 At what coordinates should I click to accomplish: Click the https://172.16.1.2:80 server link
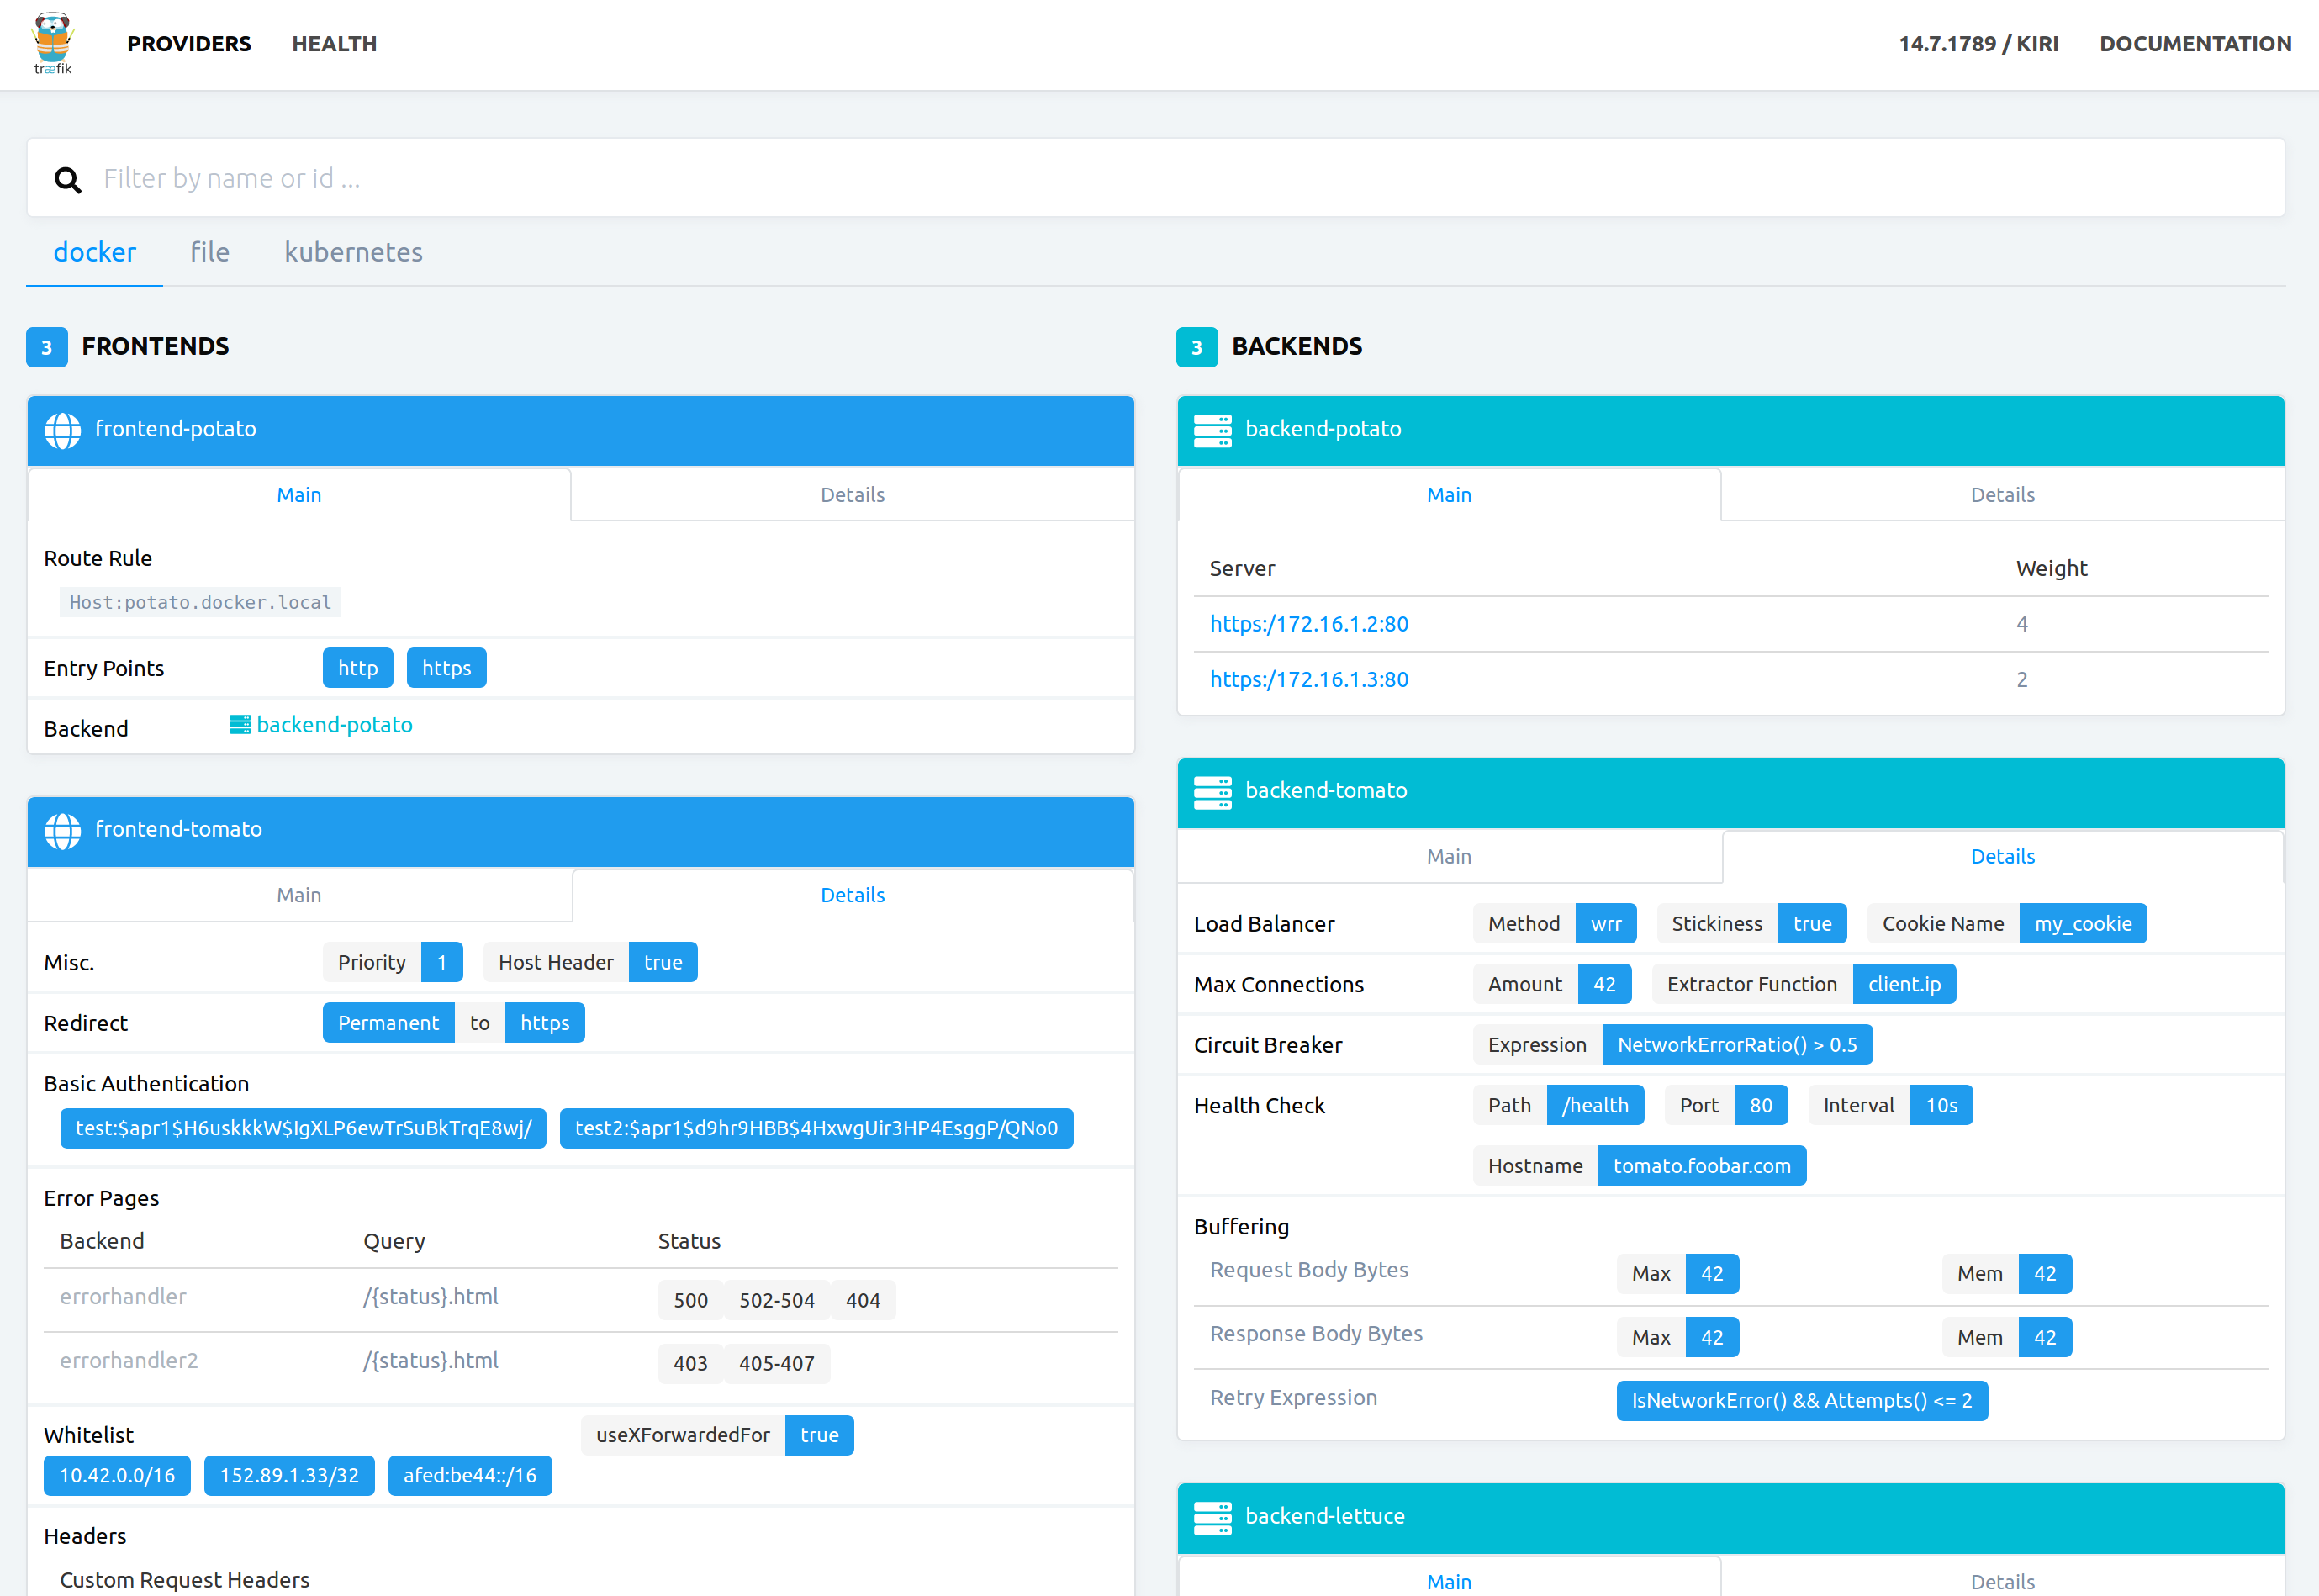(x=1307, y=624)
